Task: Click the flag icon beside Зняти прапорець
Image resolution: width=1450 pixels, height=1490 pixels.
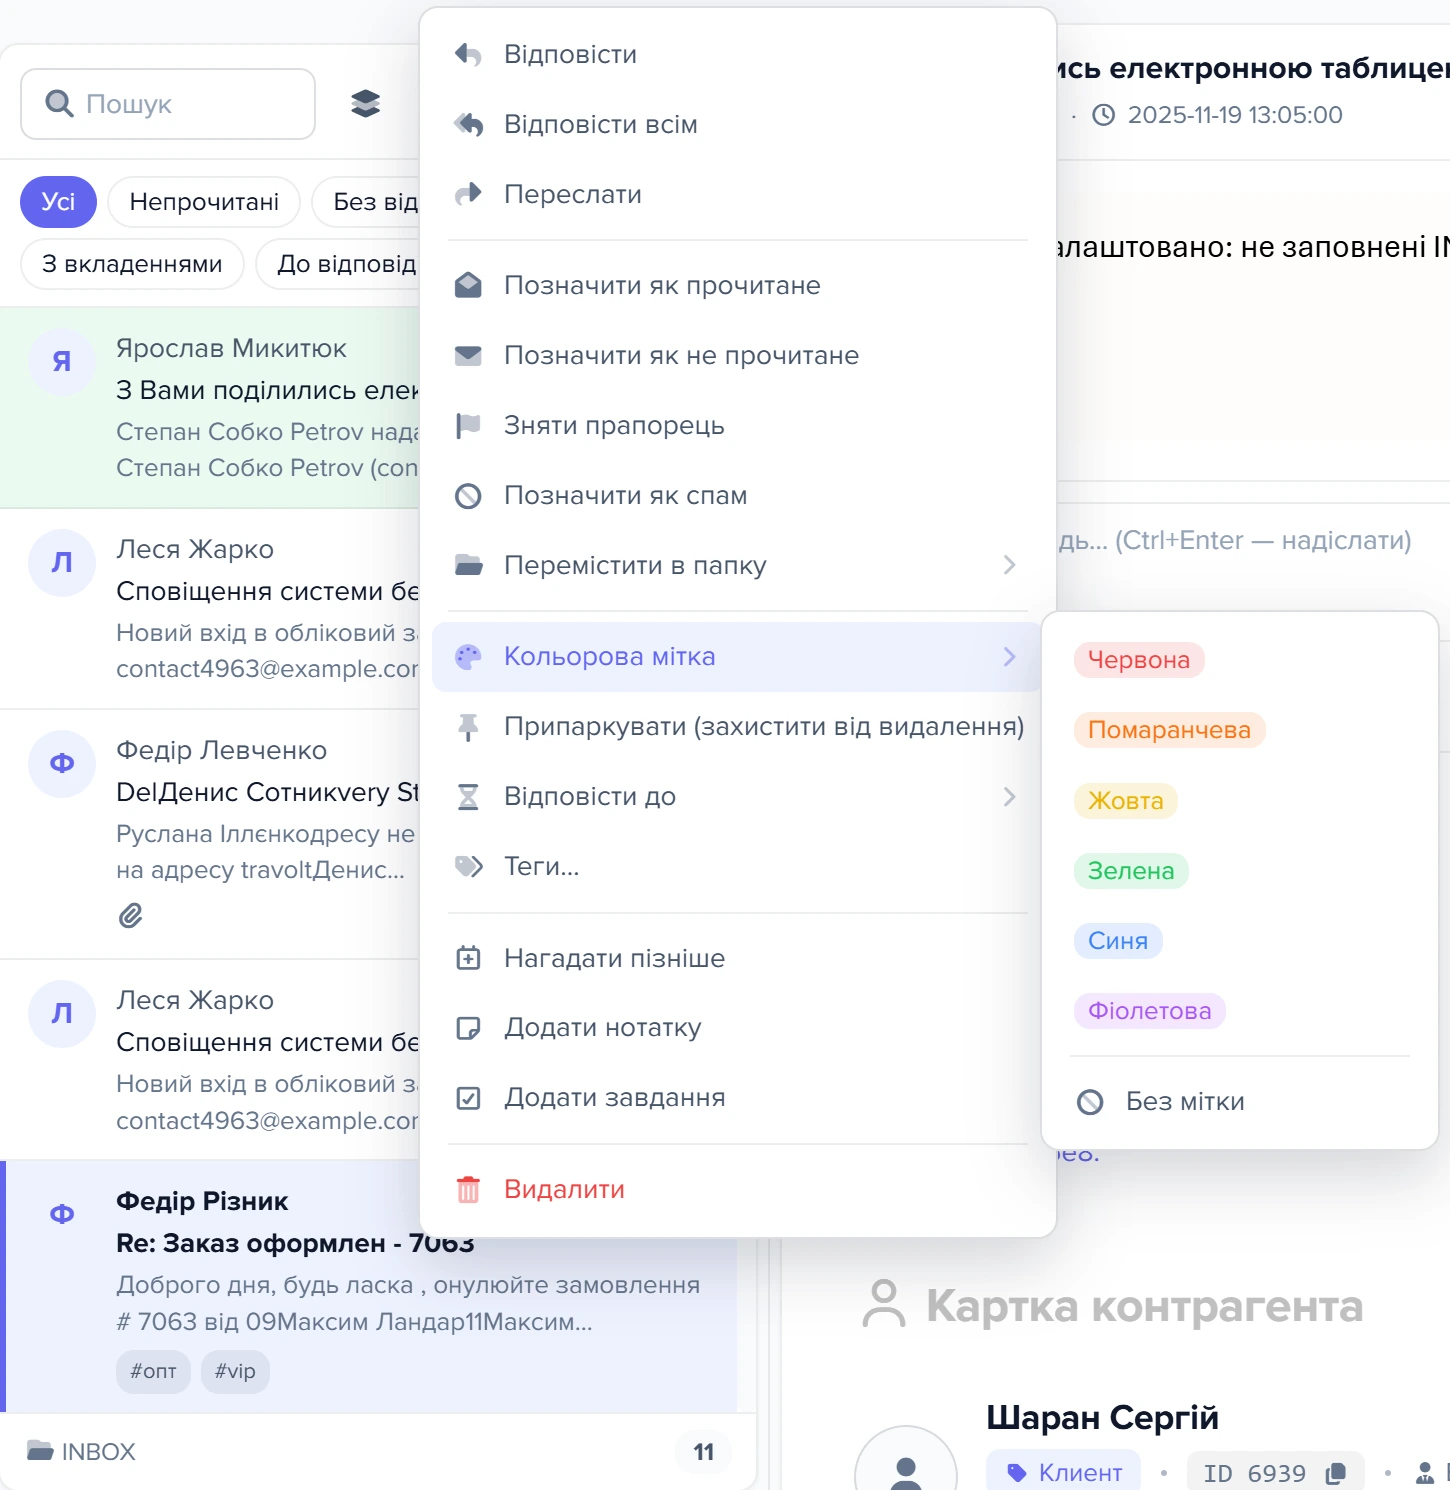Action: [x=468, y=425]
